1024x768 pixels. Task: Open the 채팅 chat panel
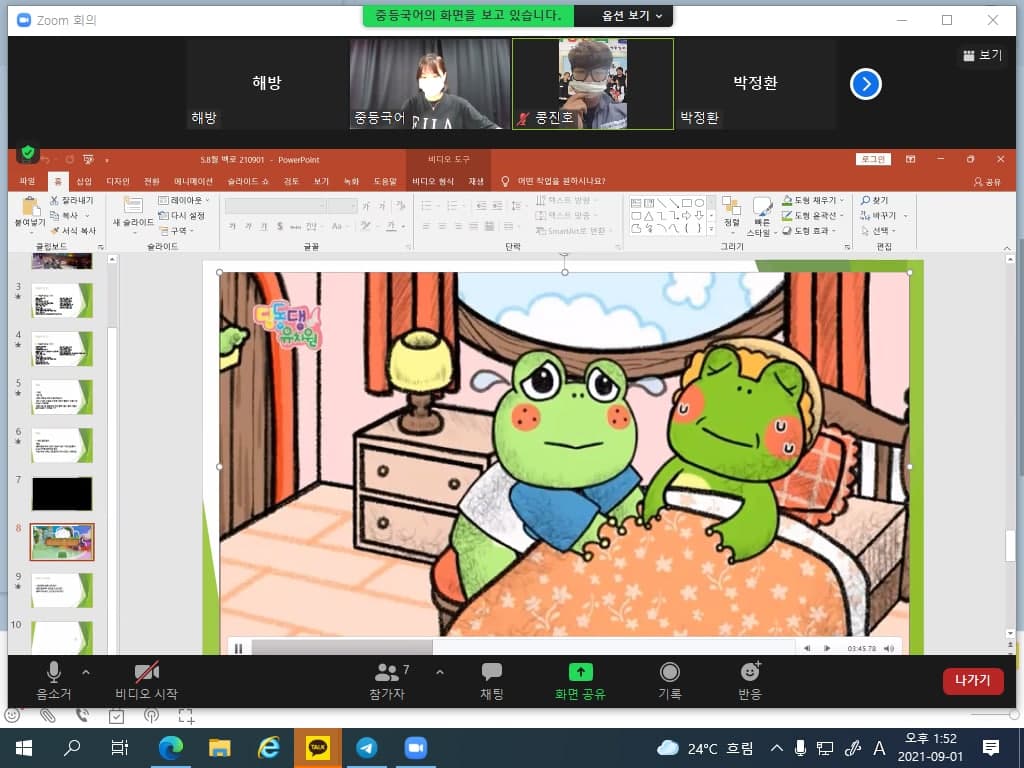492,680
